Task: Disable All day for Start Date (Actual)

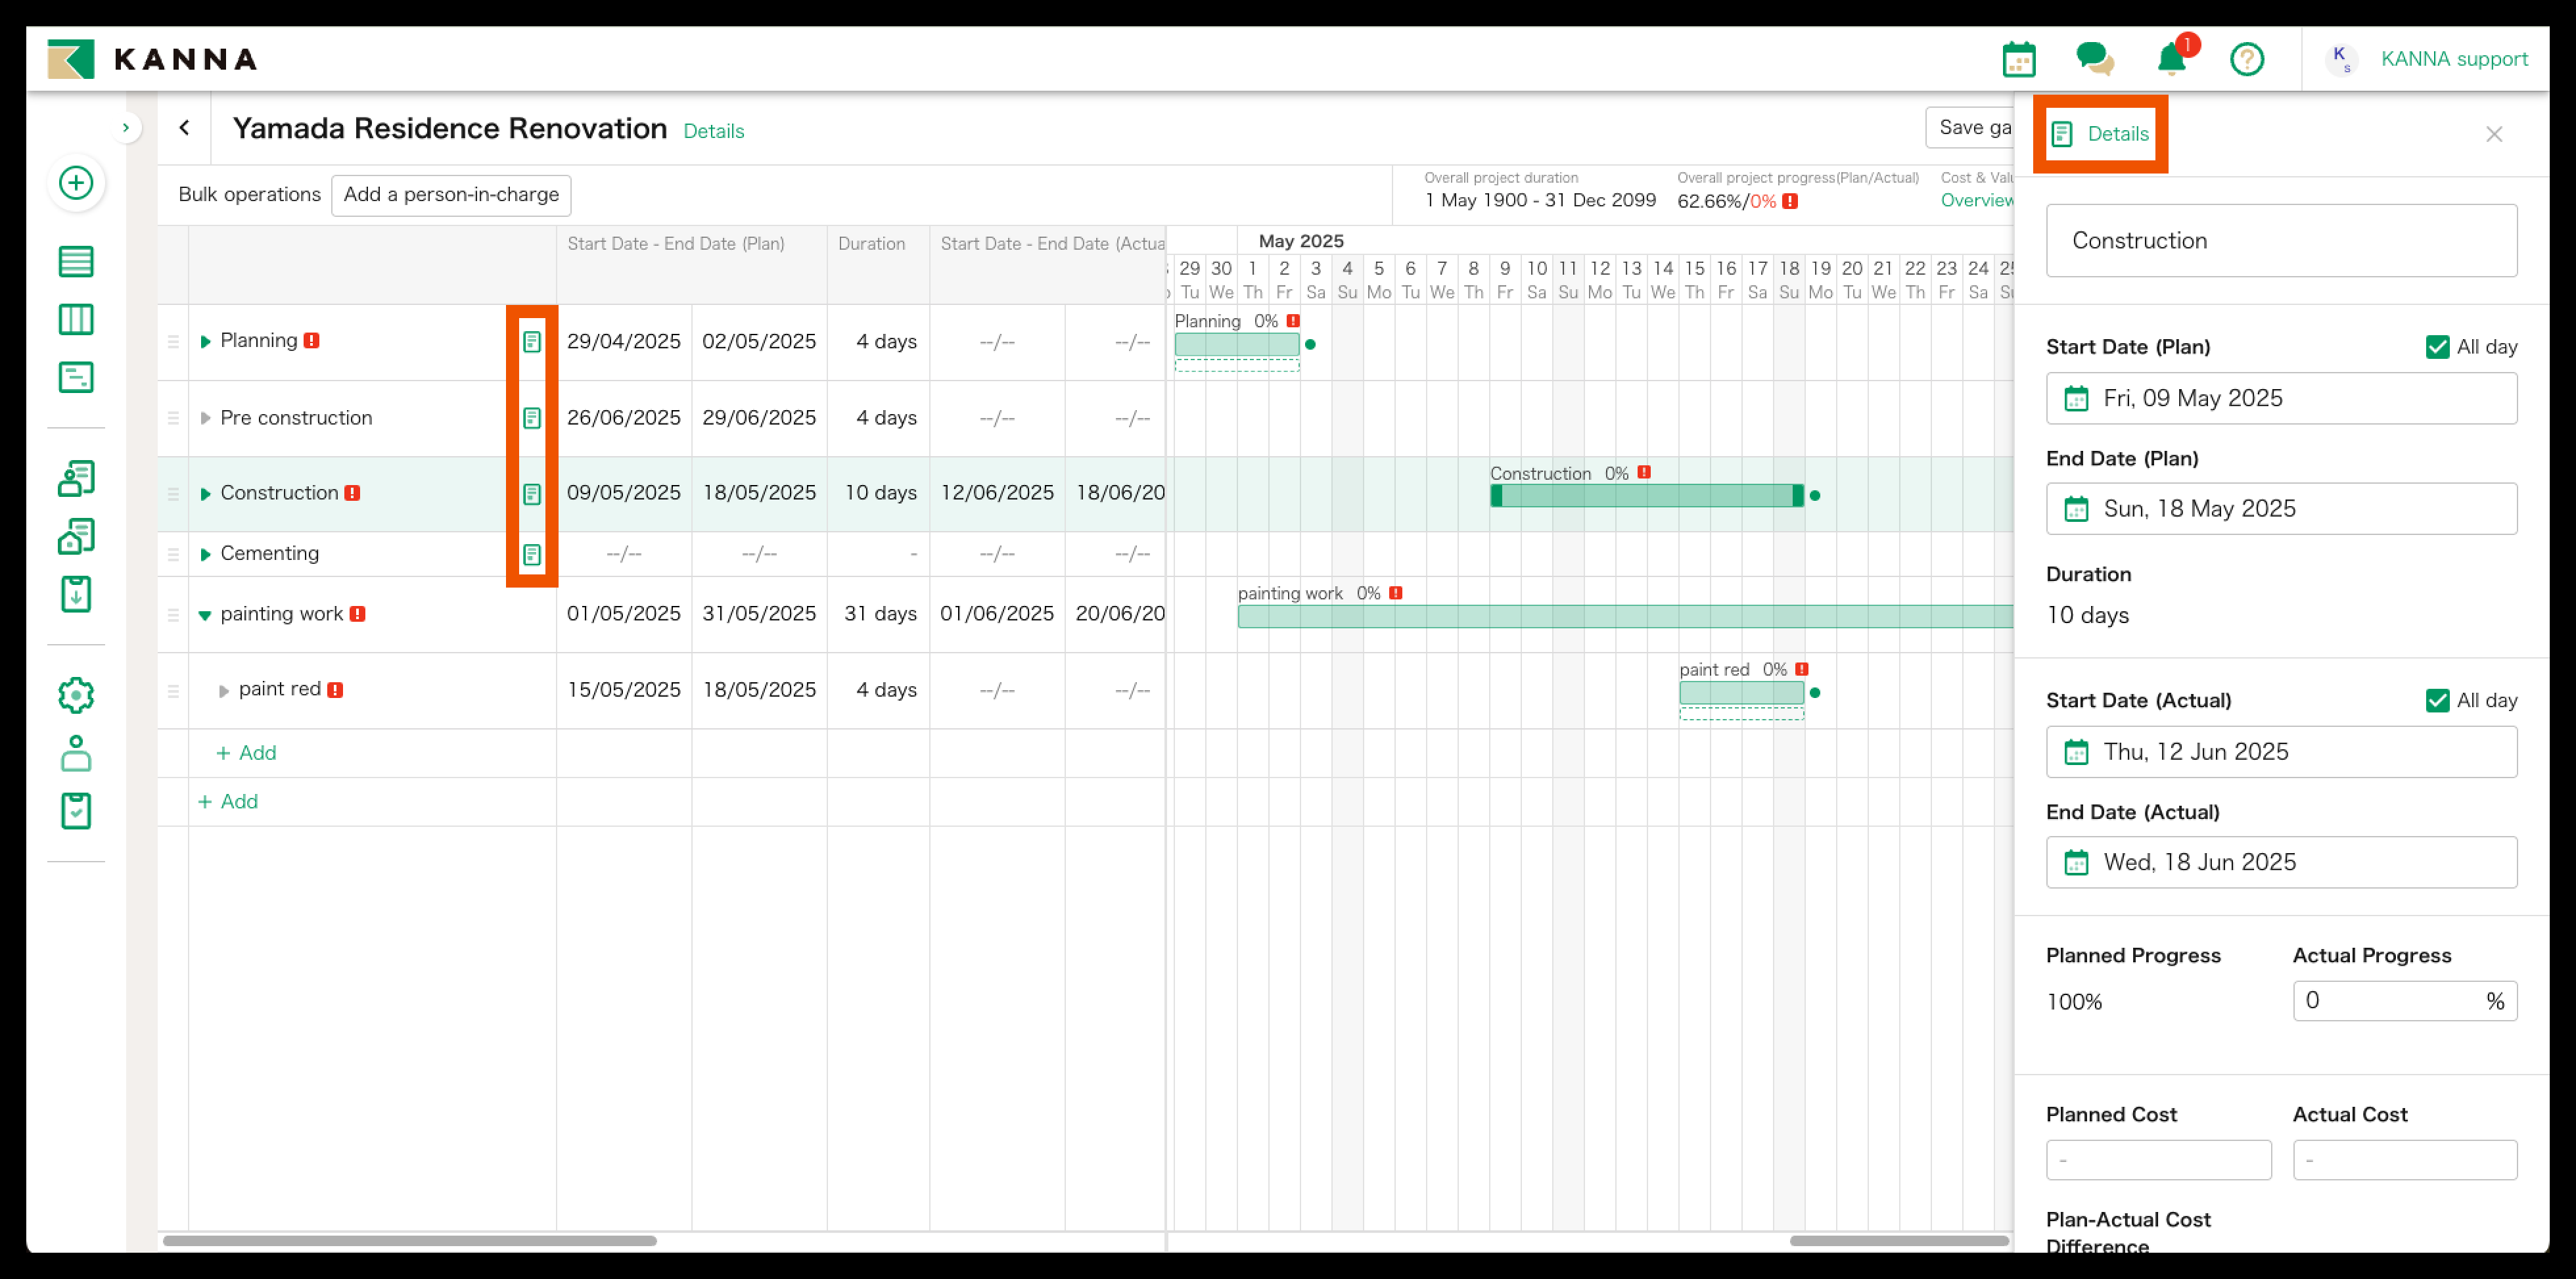Action: tap(2437, 700)
